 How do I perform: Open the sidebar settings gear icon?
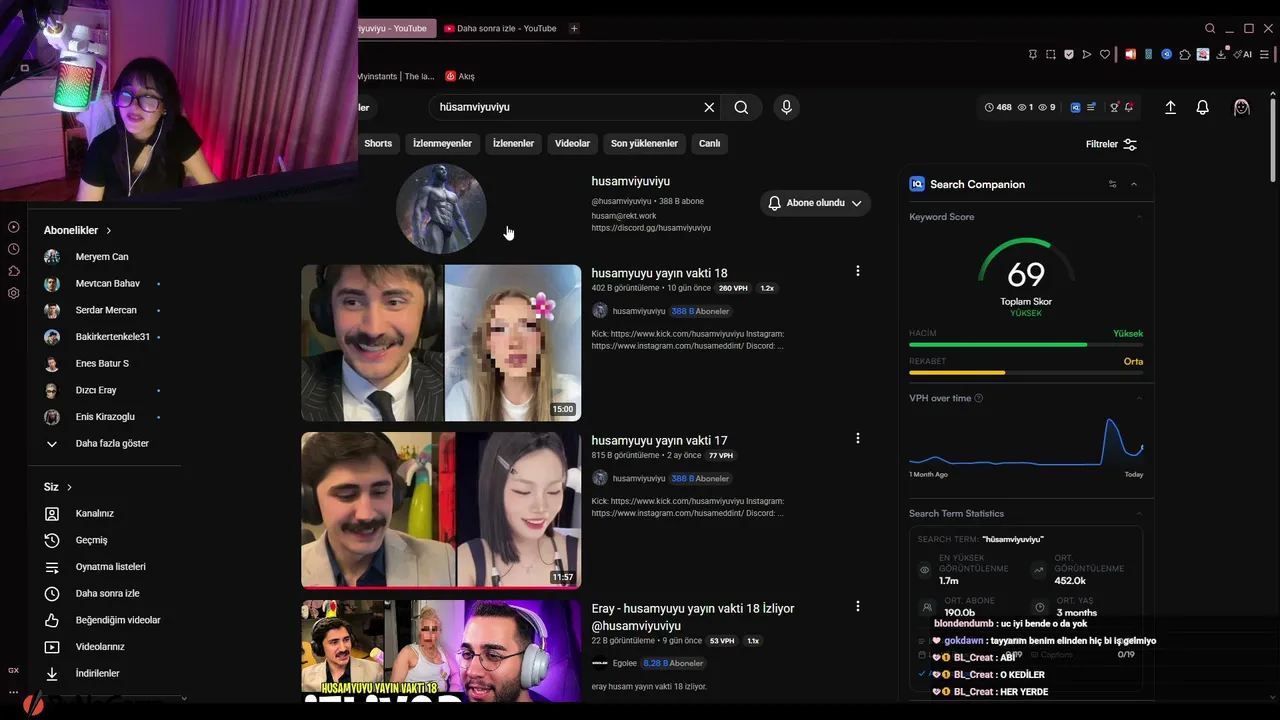coord(14,293)
